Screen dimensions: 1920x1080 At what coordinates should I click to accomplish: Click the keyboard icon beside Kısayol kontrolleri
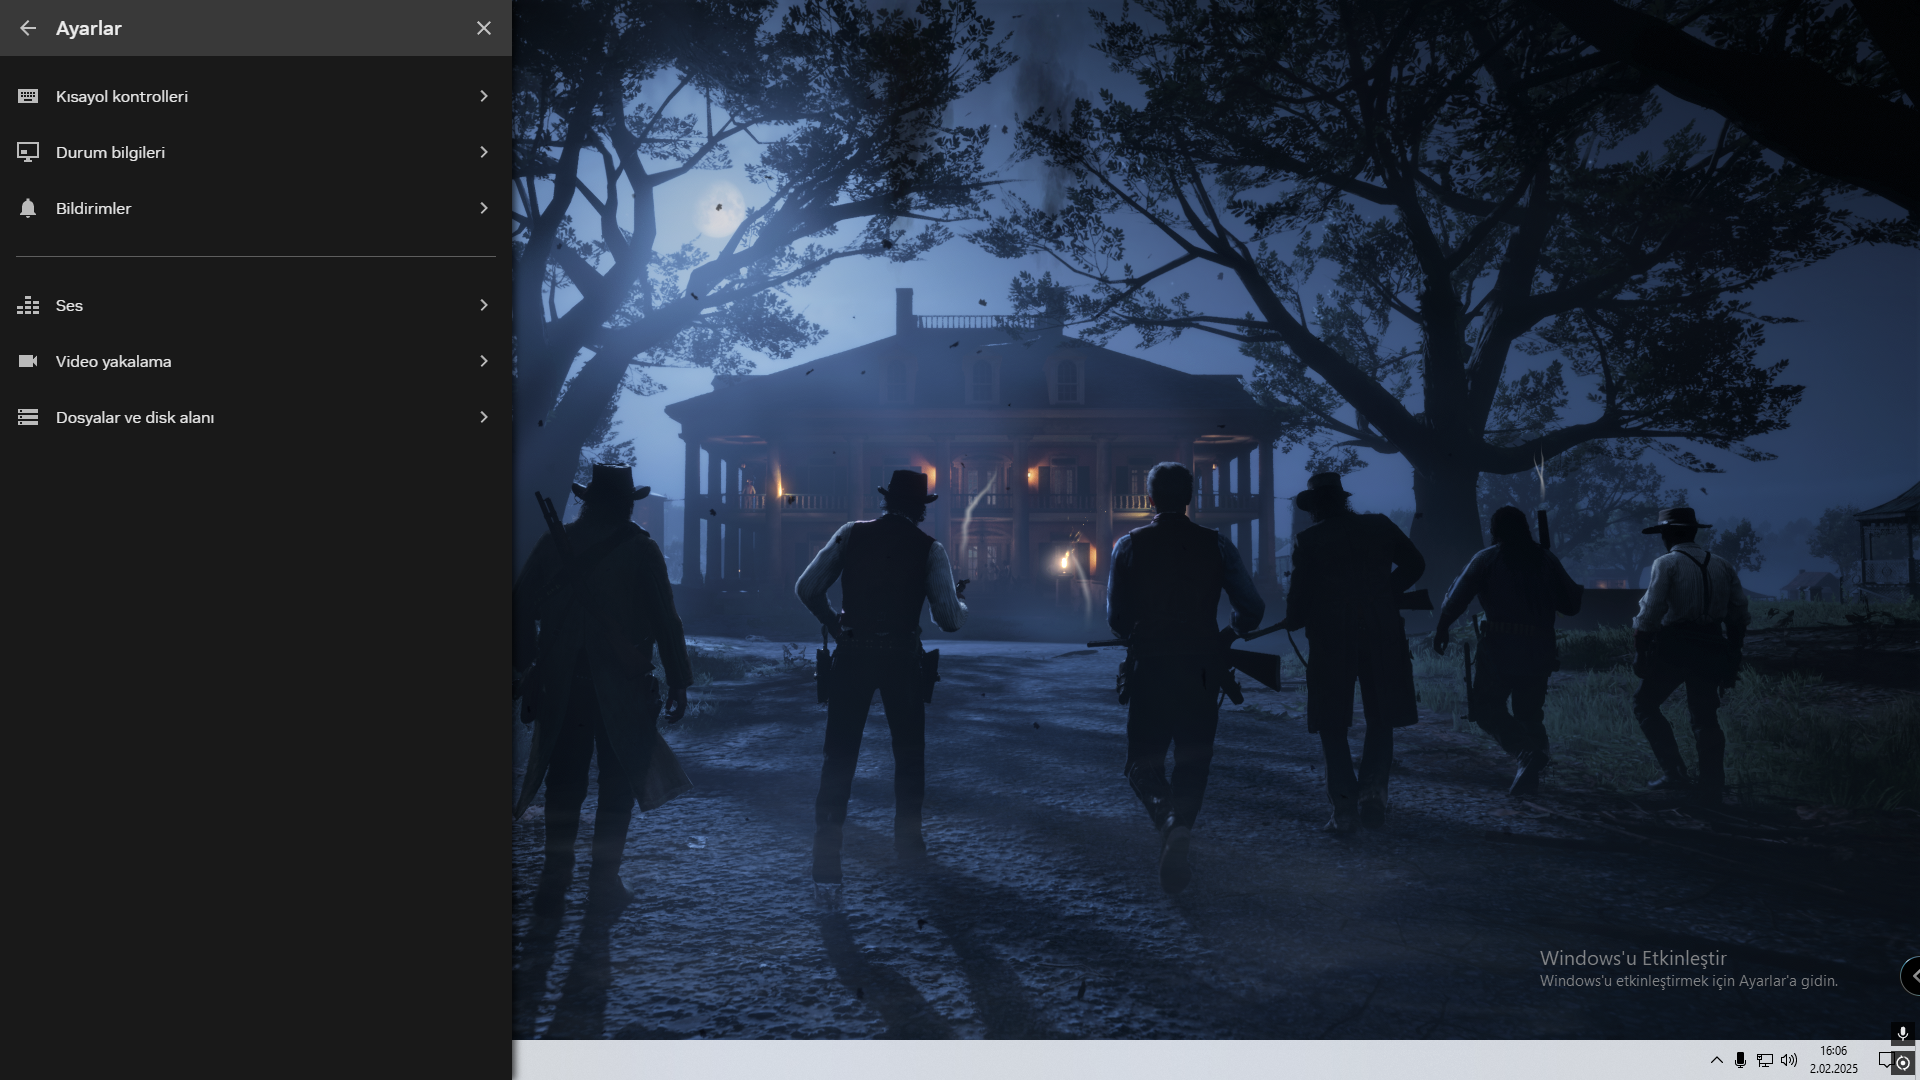tap(28, 96)
